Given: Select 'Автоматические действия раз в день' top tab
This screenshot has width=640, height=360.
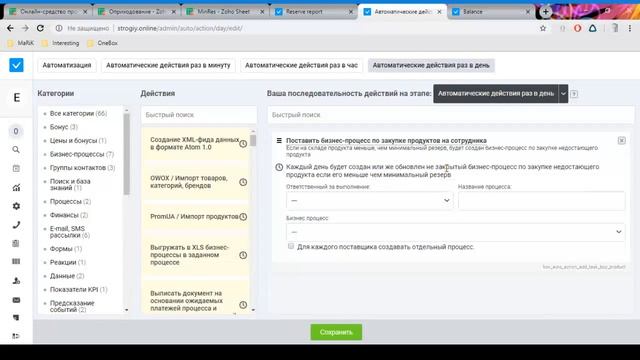Looking at the screenshot, I should (431, 65).
